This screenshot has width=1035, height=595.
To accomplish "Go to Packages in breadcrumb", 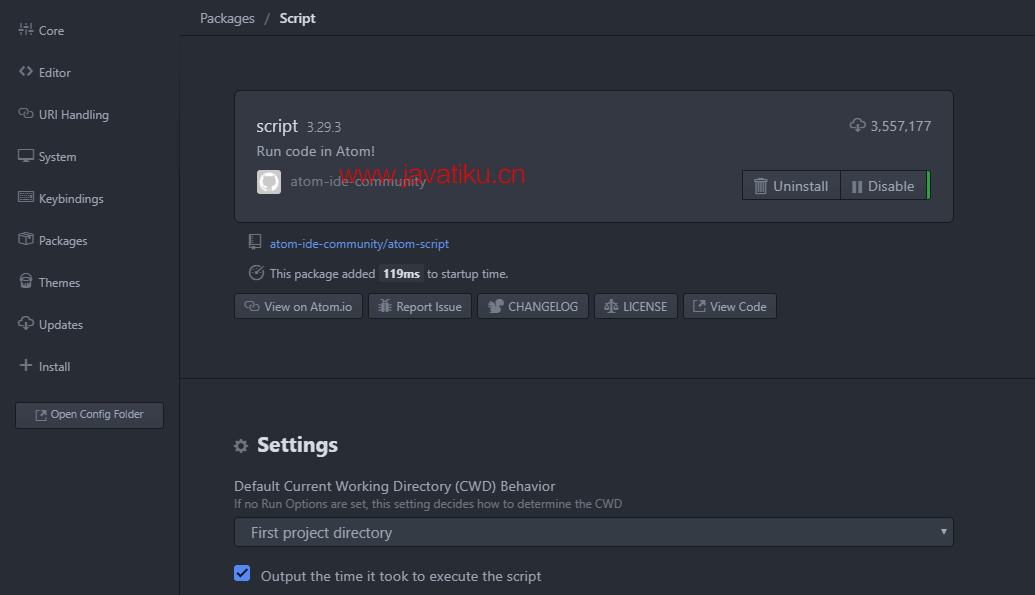I will tap(227, 18).
